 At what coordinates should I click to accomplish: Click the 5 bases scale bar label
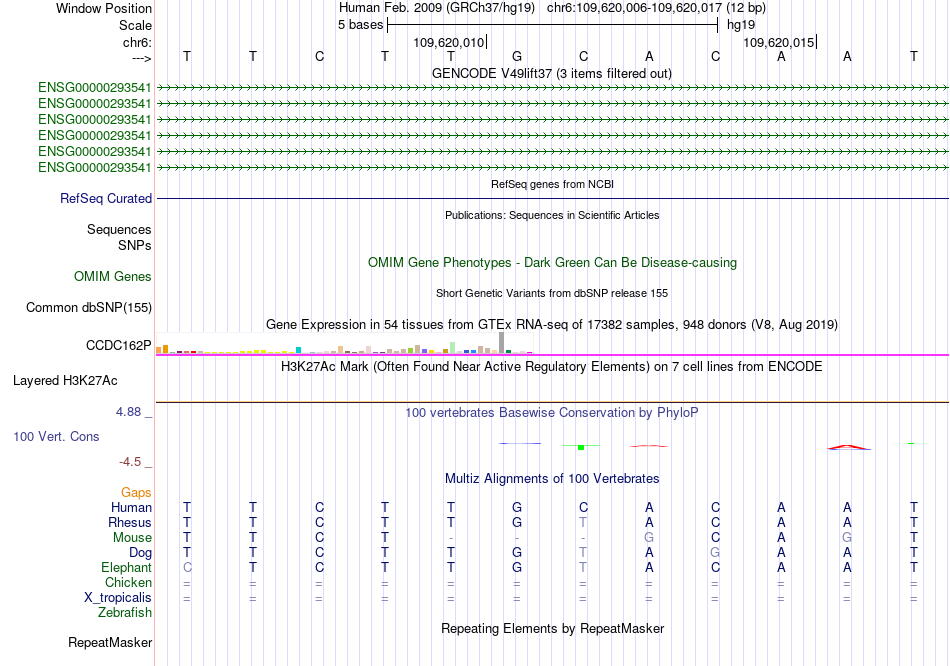[360, 25]
